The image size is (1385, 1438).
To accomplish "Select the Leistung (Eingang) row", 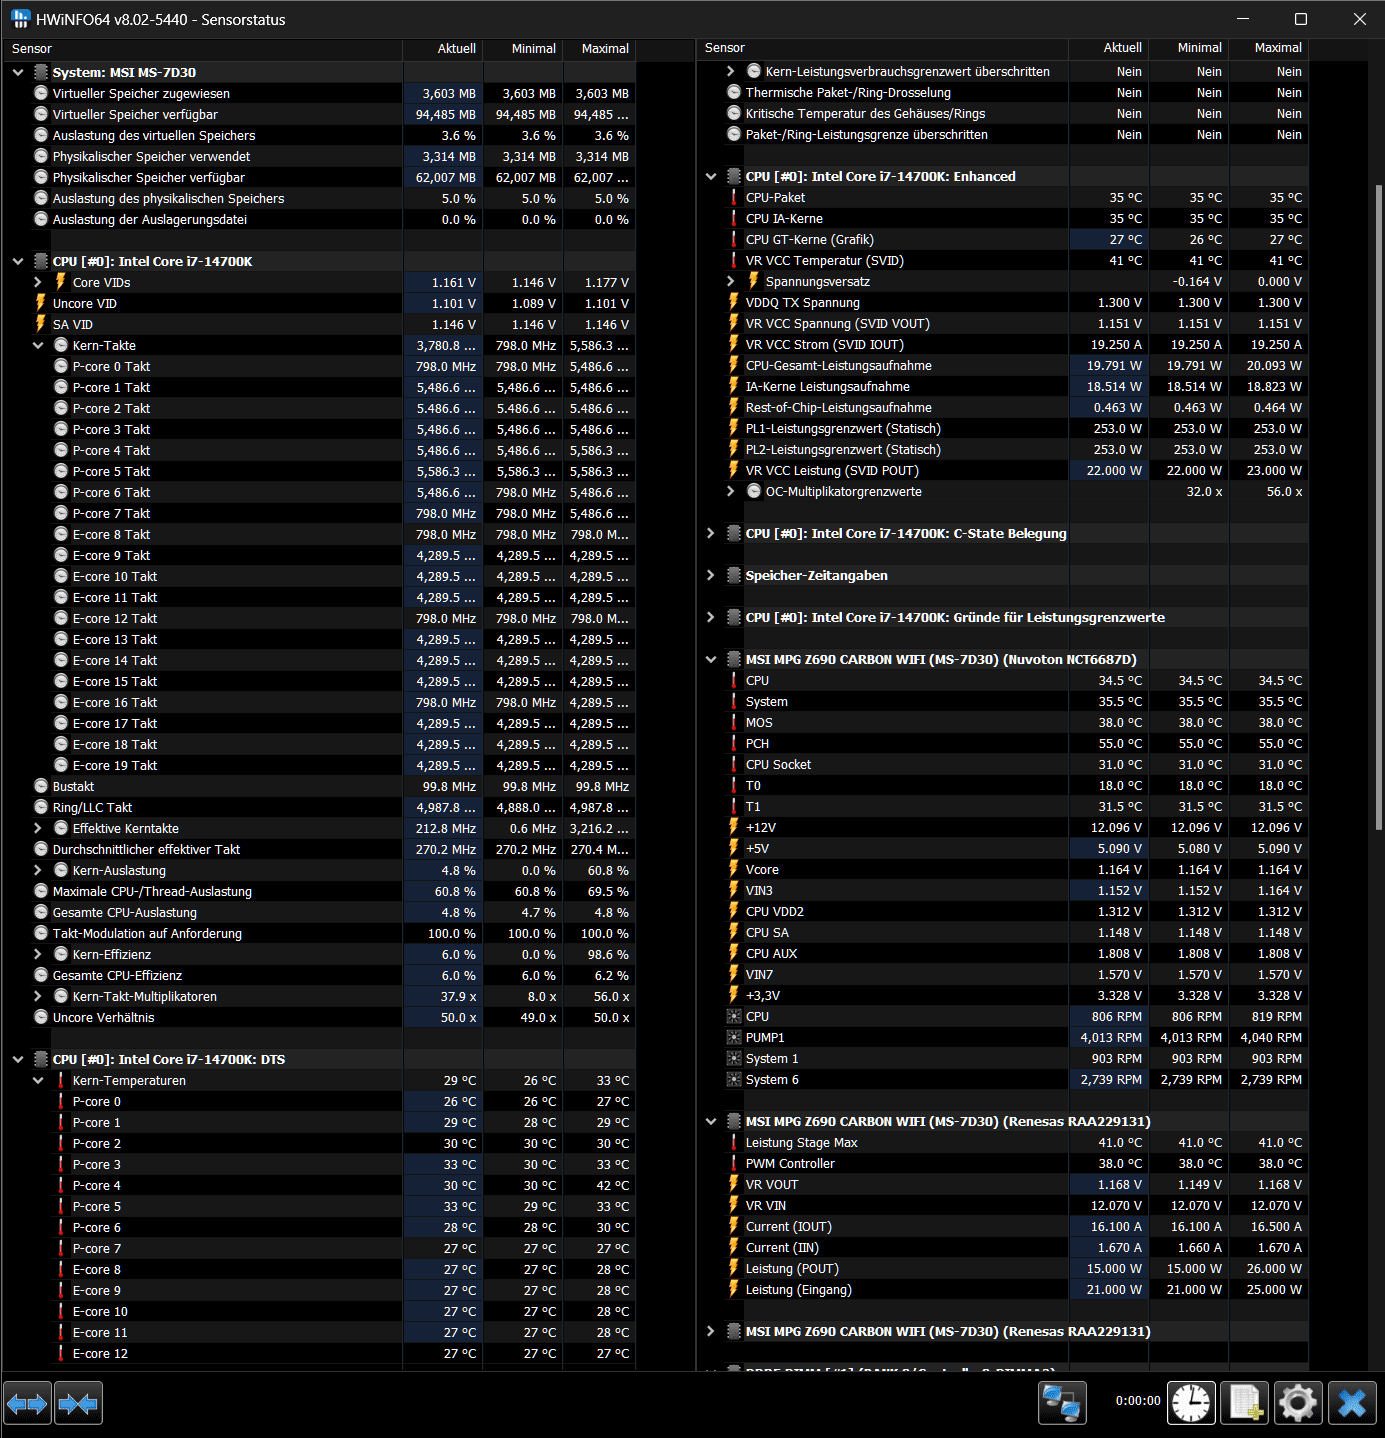I will [1004, 1289].
